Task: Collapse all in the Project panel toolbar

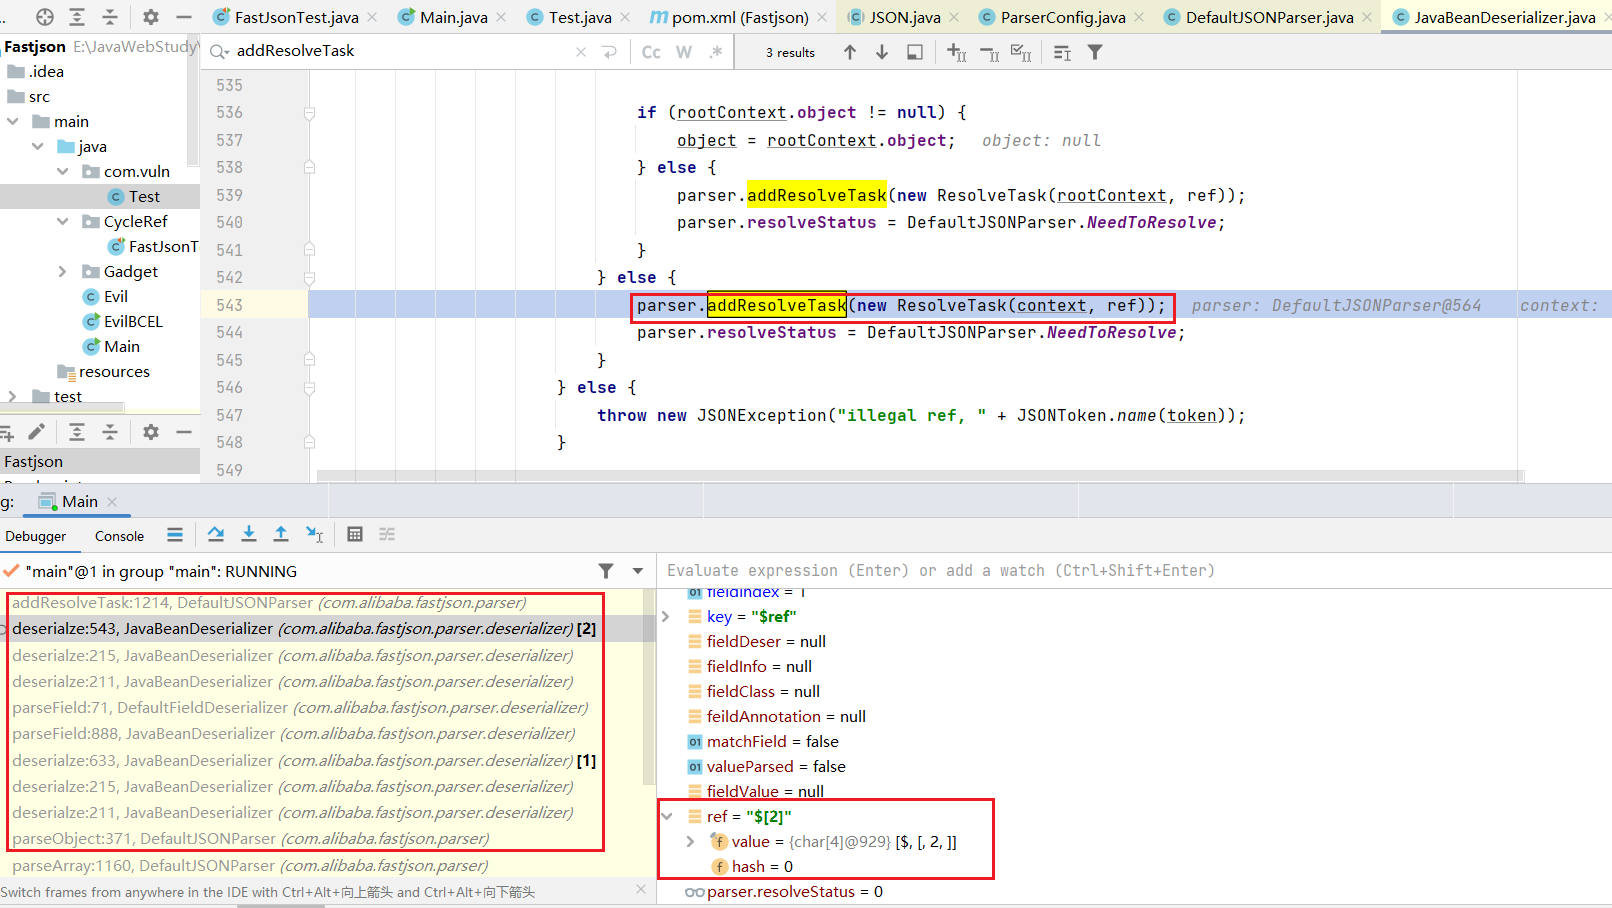Action: tap(110, 17)
